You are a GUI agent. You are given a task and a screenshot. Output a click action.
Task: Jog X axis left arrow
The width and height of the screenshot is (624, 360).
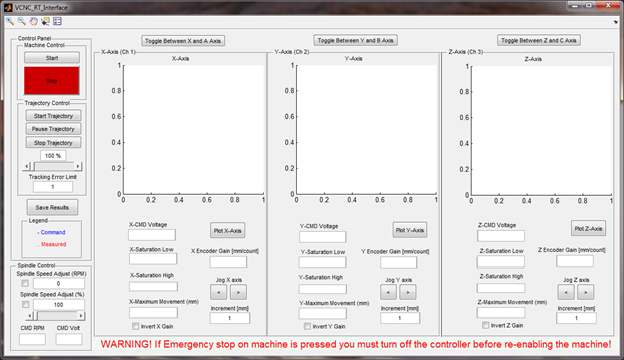point(218,292)
